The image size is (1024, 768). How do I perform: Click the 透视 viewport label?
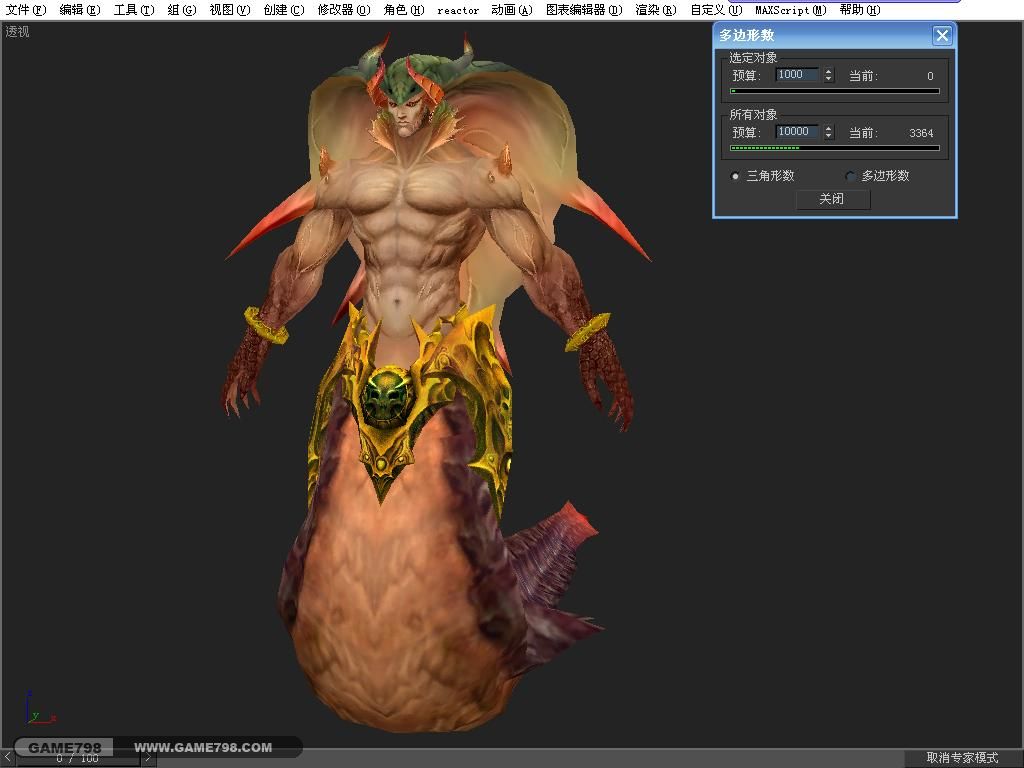[x=18, y=31]
